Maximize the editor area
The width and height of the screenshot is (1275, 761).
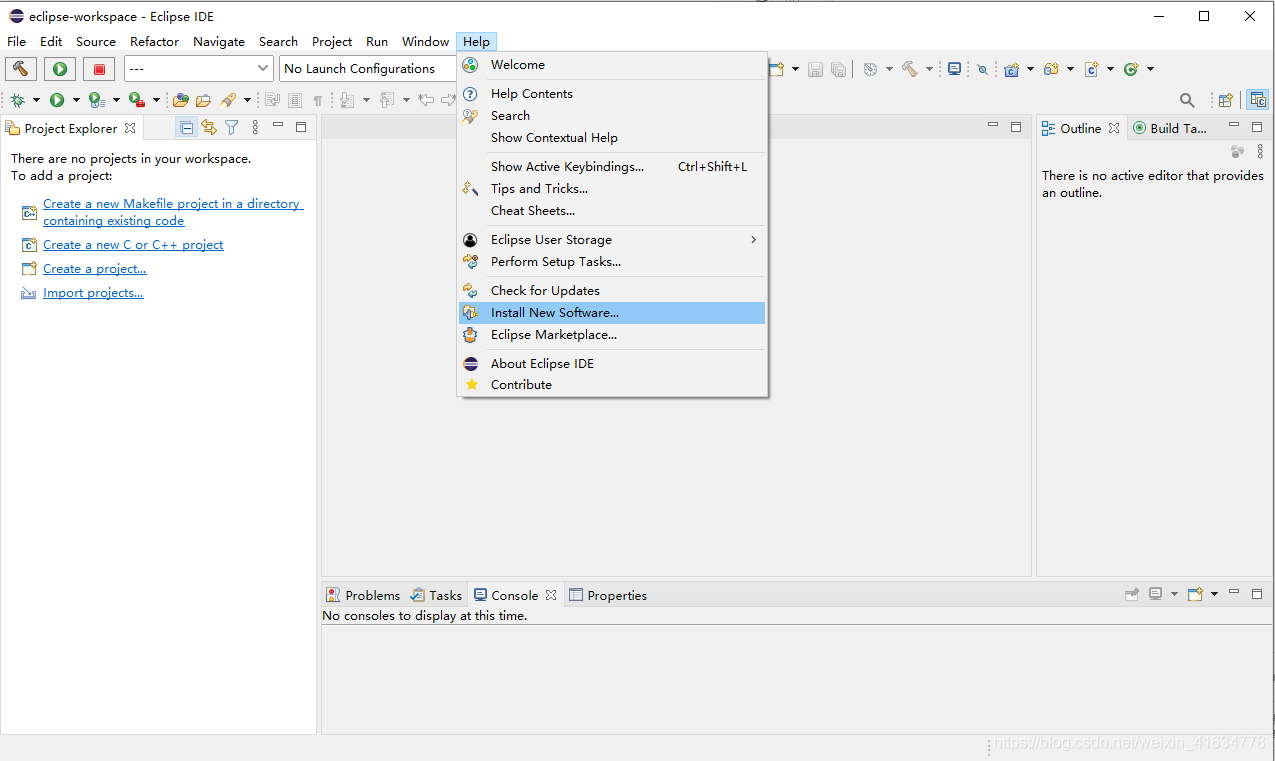tap(1016, 127)
